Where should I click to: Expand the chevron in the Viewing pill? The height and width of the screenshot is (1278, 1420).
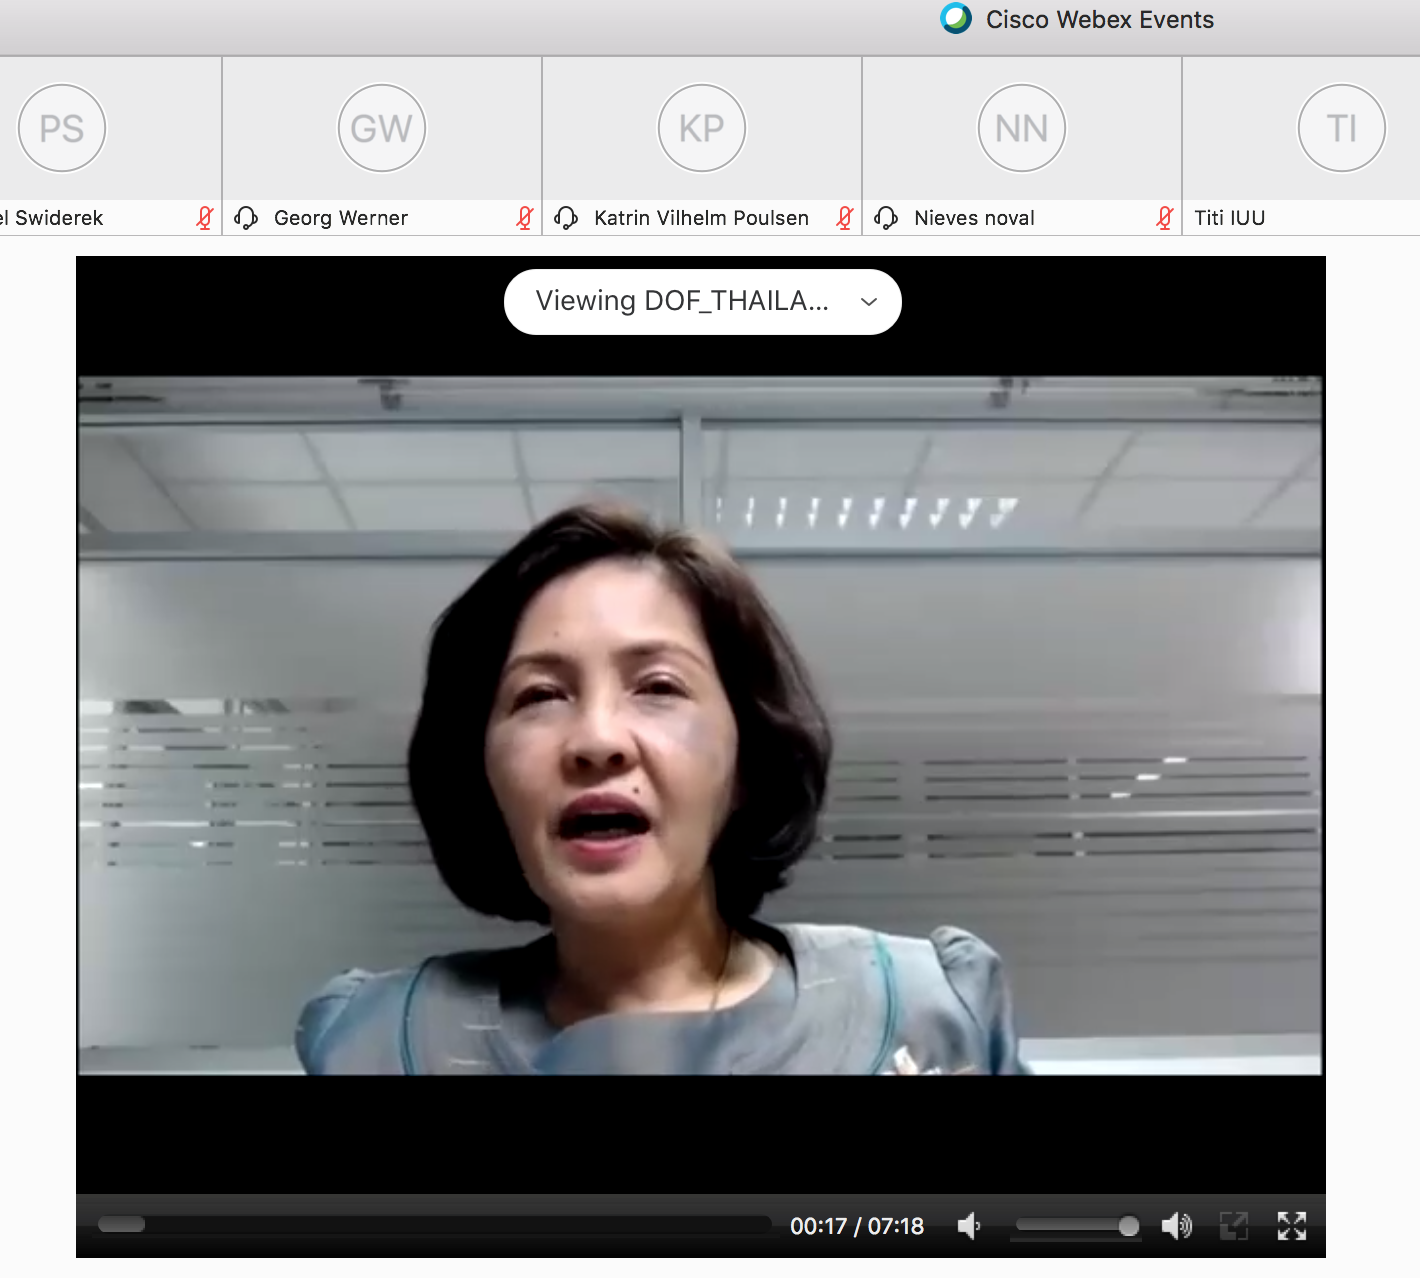pos(869,302)
